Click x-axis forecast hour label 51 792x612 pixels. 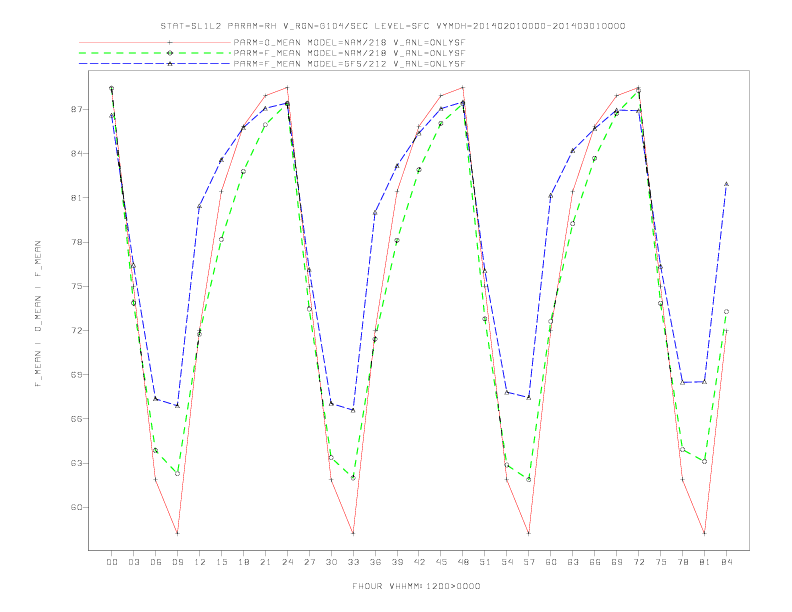485,562
